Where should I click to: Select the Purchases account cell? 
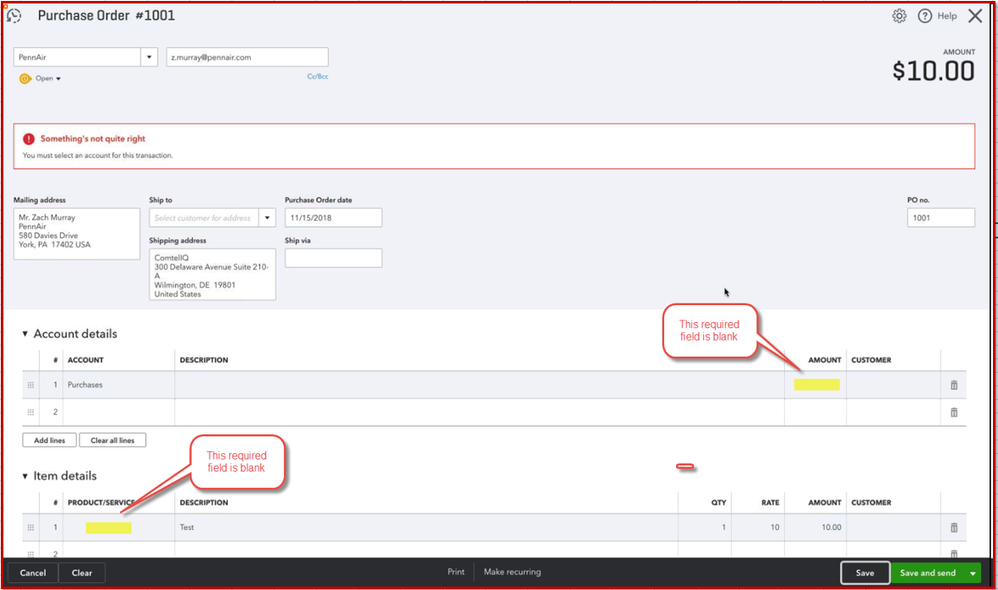click(x=119, y=385)
